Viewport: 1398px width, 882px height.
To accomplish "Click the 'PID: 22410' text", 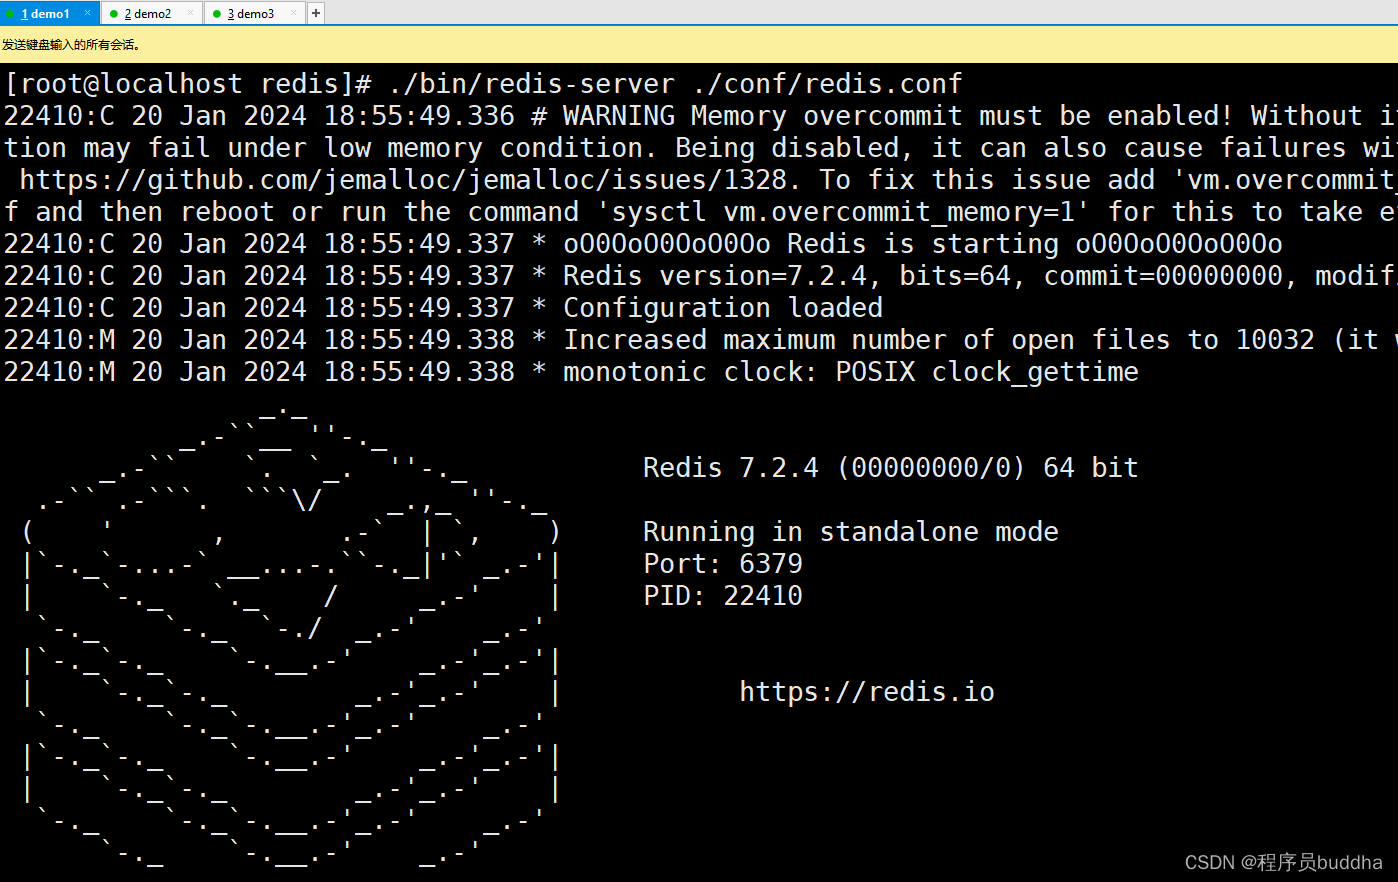I will pyautogui.click(x=723, y=596).
